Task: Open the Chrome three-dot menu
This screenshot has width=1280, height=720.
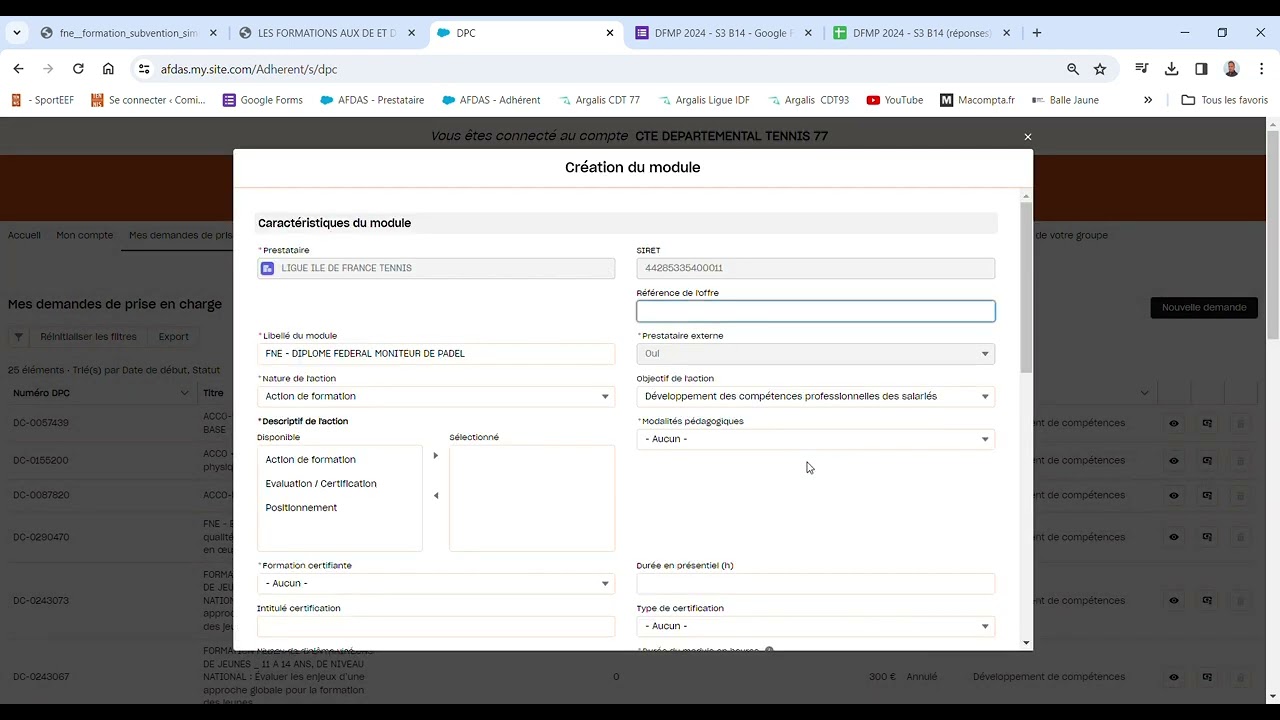Action: pos(1260,69)
